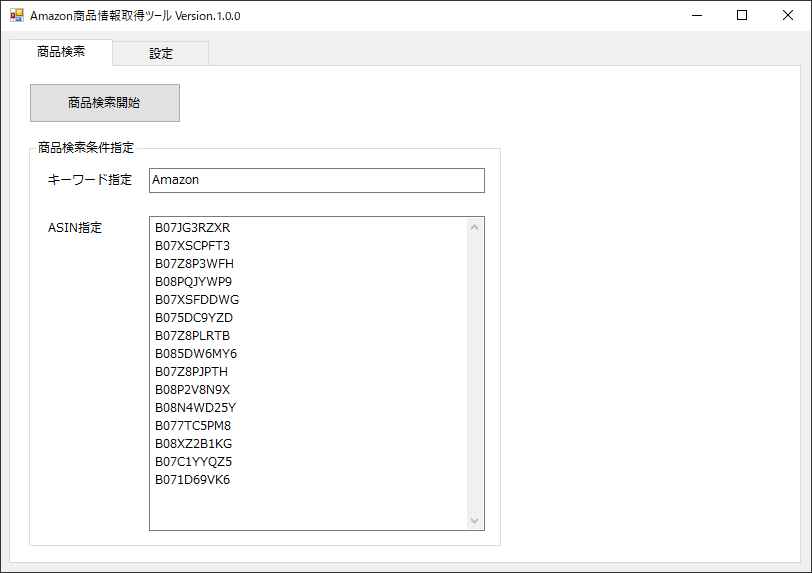
Task: Switch to the 商品検索 tab
Action: point(61,52)
